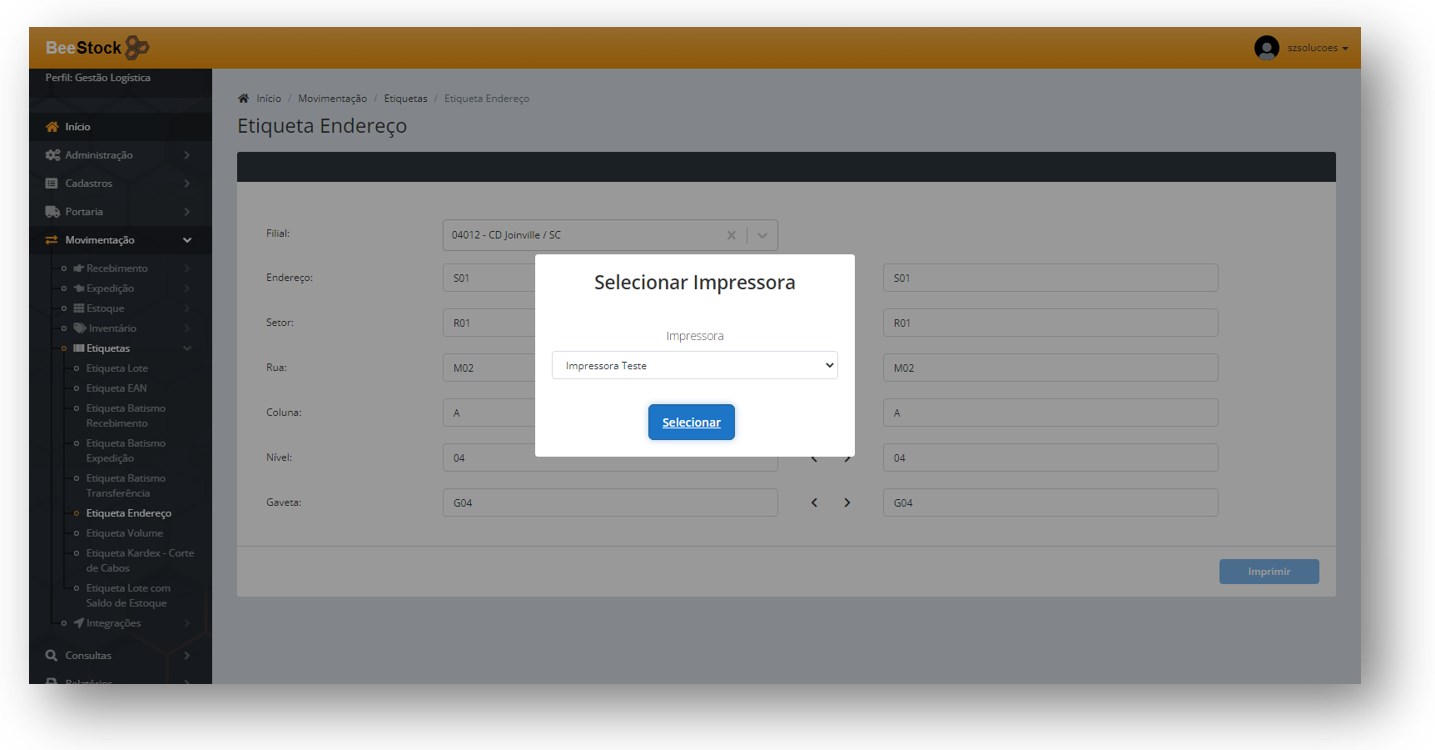Click the Administração gears icon

click(x=52, y=156)
